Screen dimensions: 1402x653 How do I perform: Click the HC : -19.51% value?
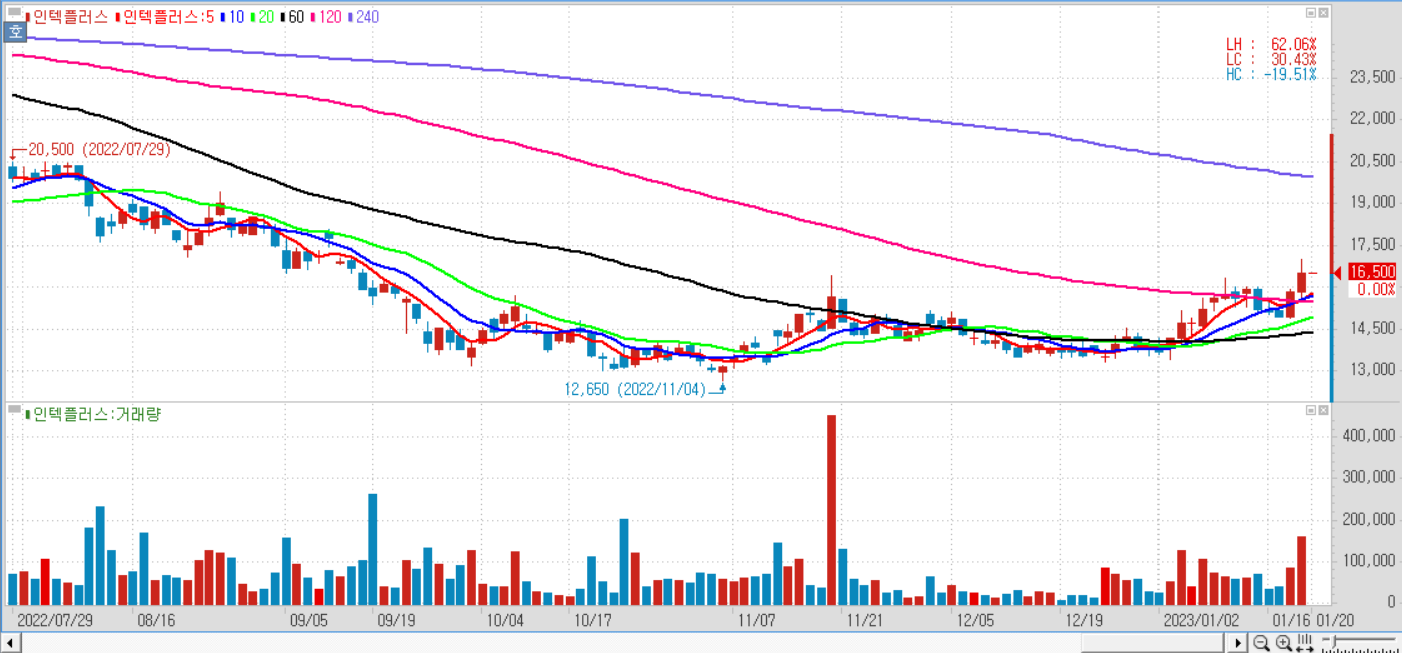(x=1271, y=74)
